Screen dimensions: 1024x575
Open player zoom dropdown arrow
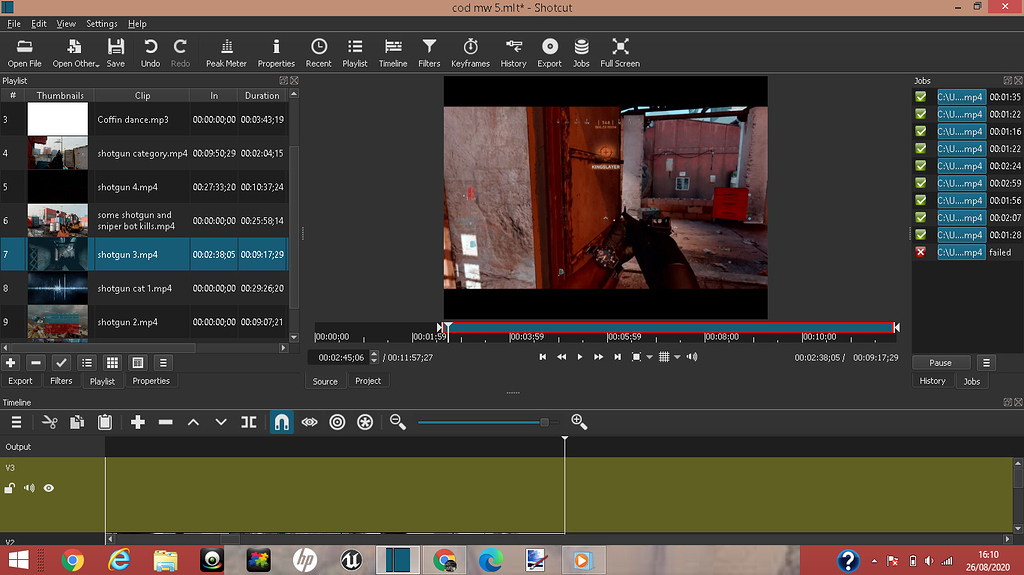click(x=649, y=357)
